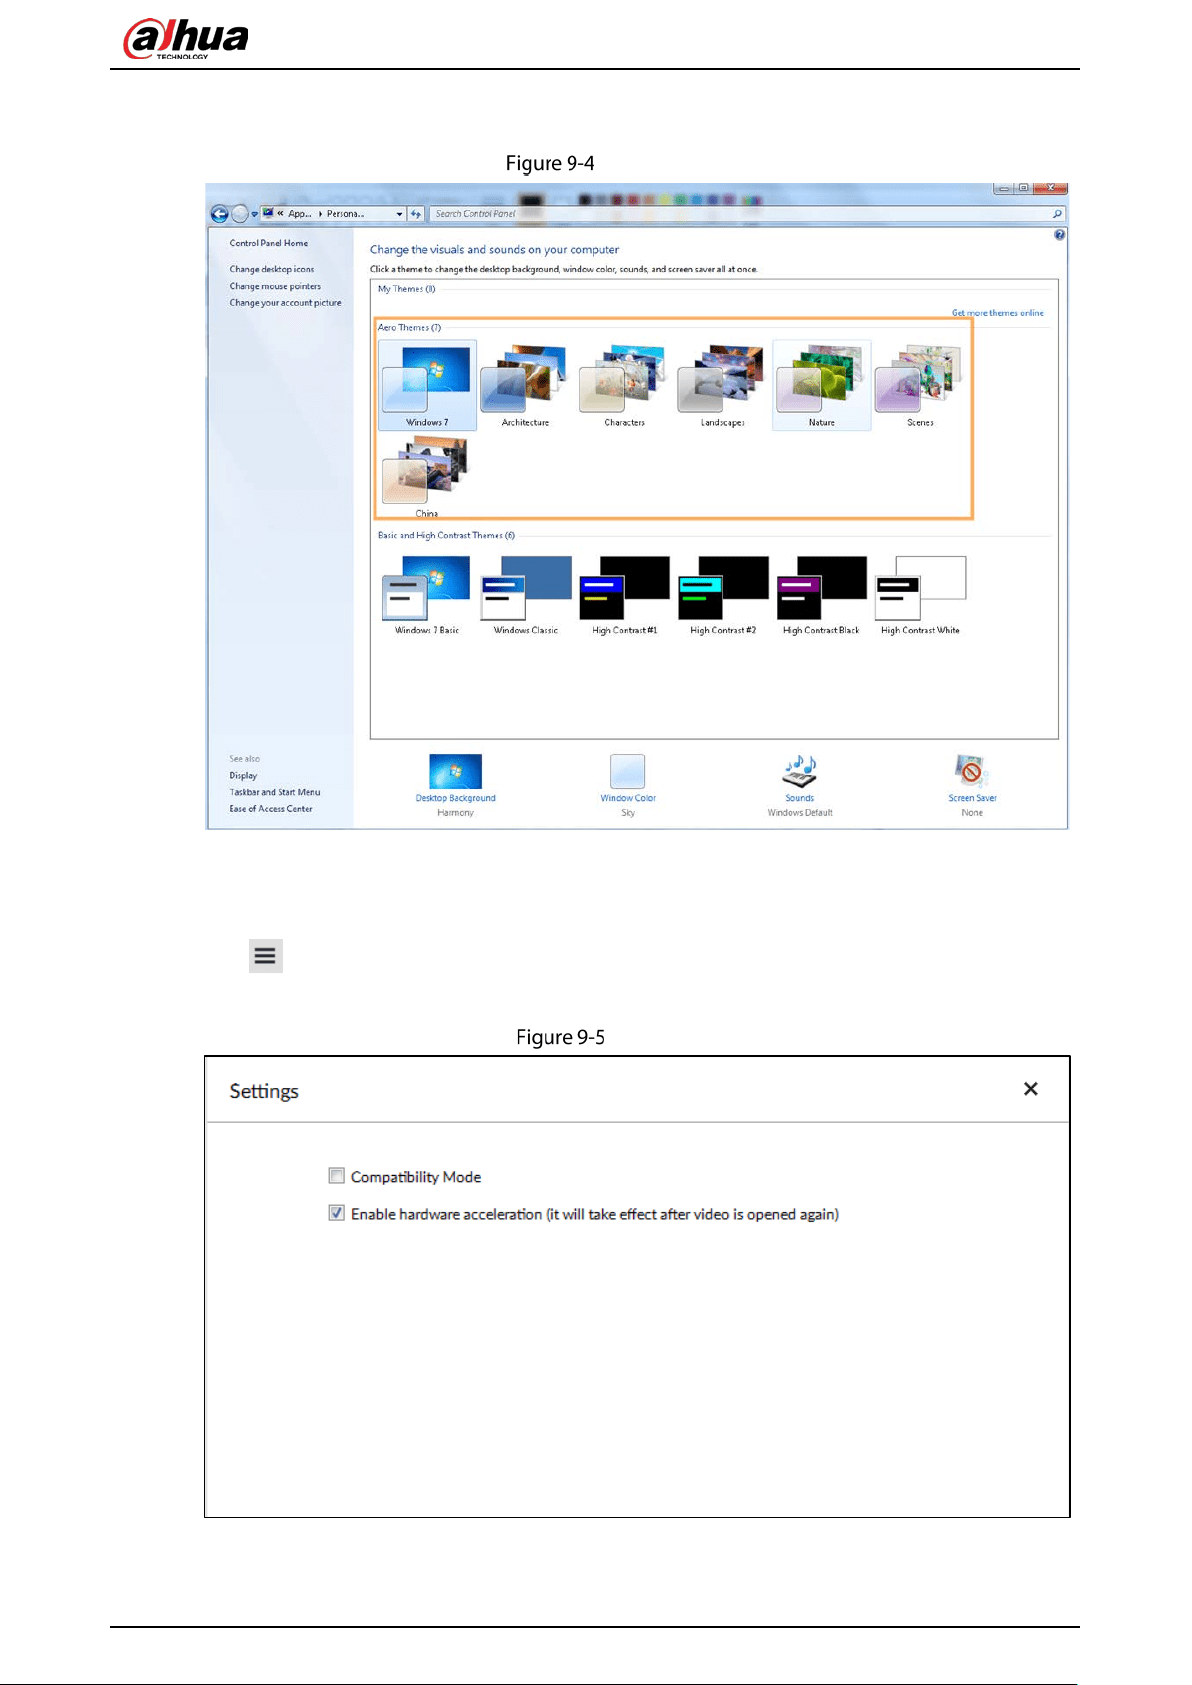Viewport: 1192px width, 1685px height.
Task: Pick the Characters theme
Action: (624, 385)
